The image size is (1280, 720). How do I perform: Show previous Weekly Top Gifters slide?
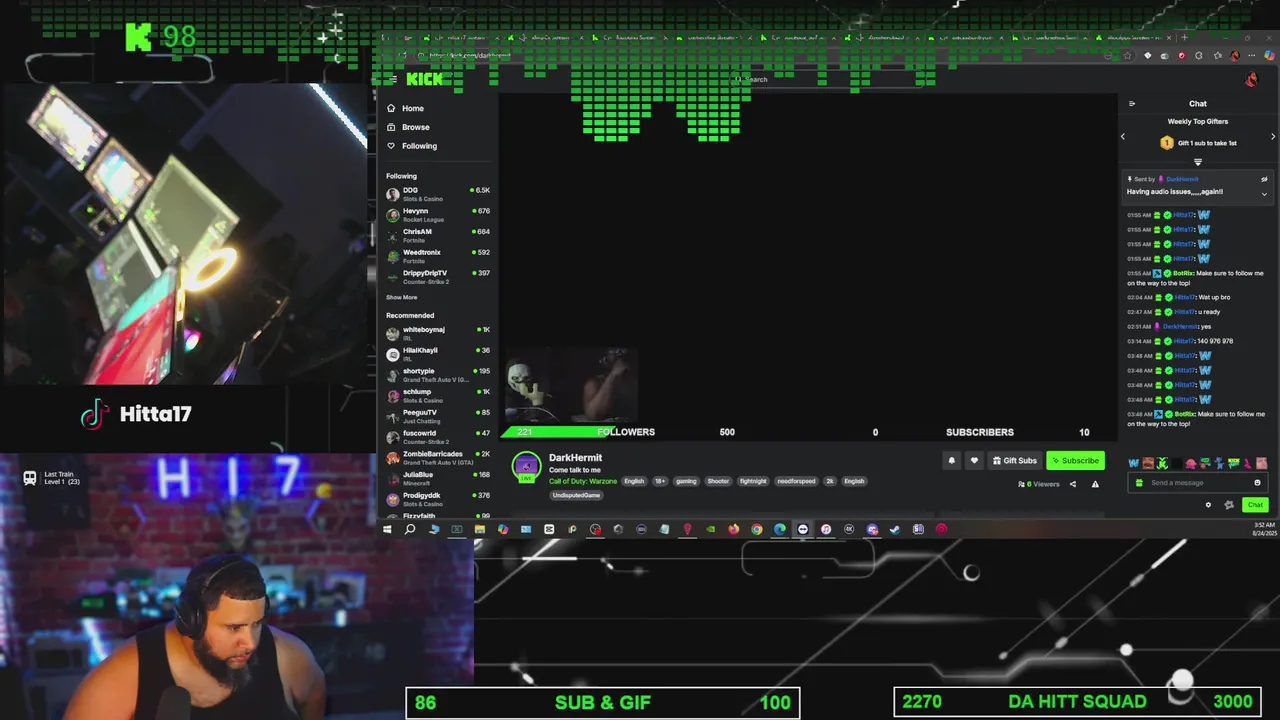(1123, 136)
